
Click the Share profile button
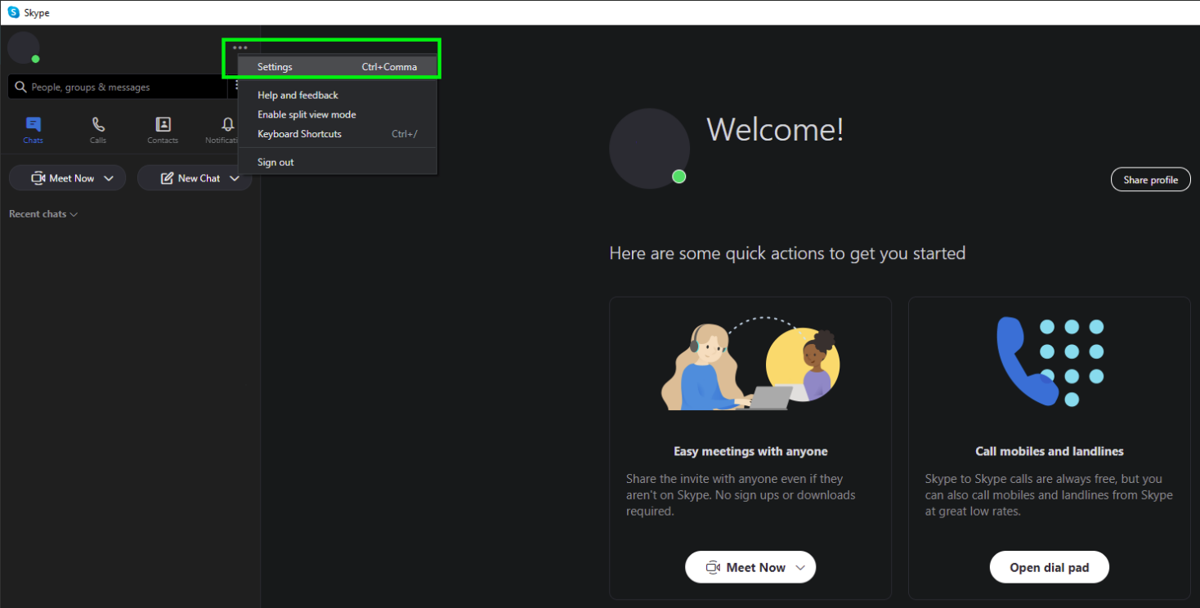point(1150,180)
